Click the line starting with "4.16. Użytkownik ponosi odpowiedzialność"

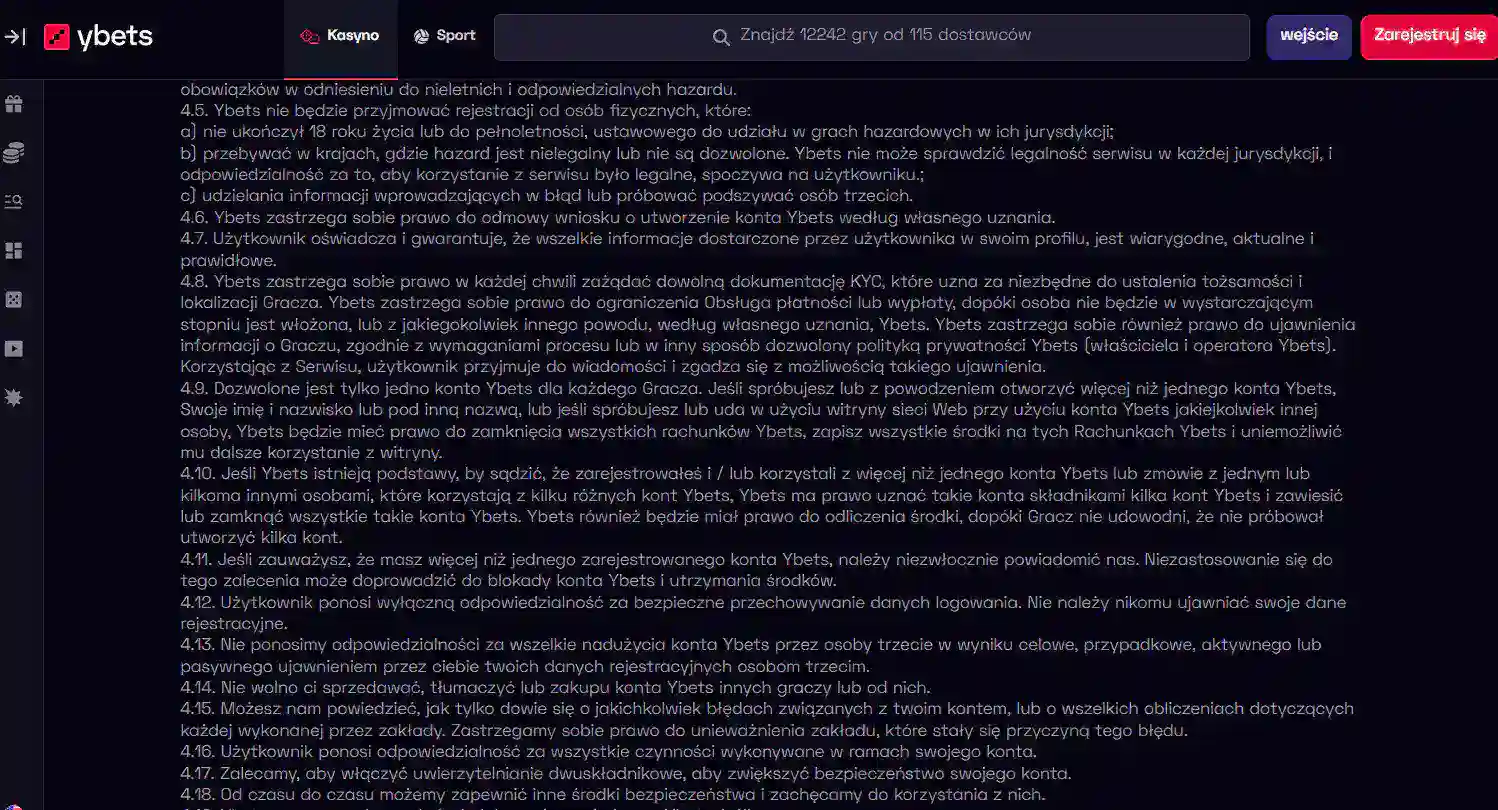click(608, 751)
